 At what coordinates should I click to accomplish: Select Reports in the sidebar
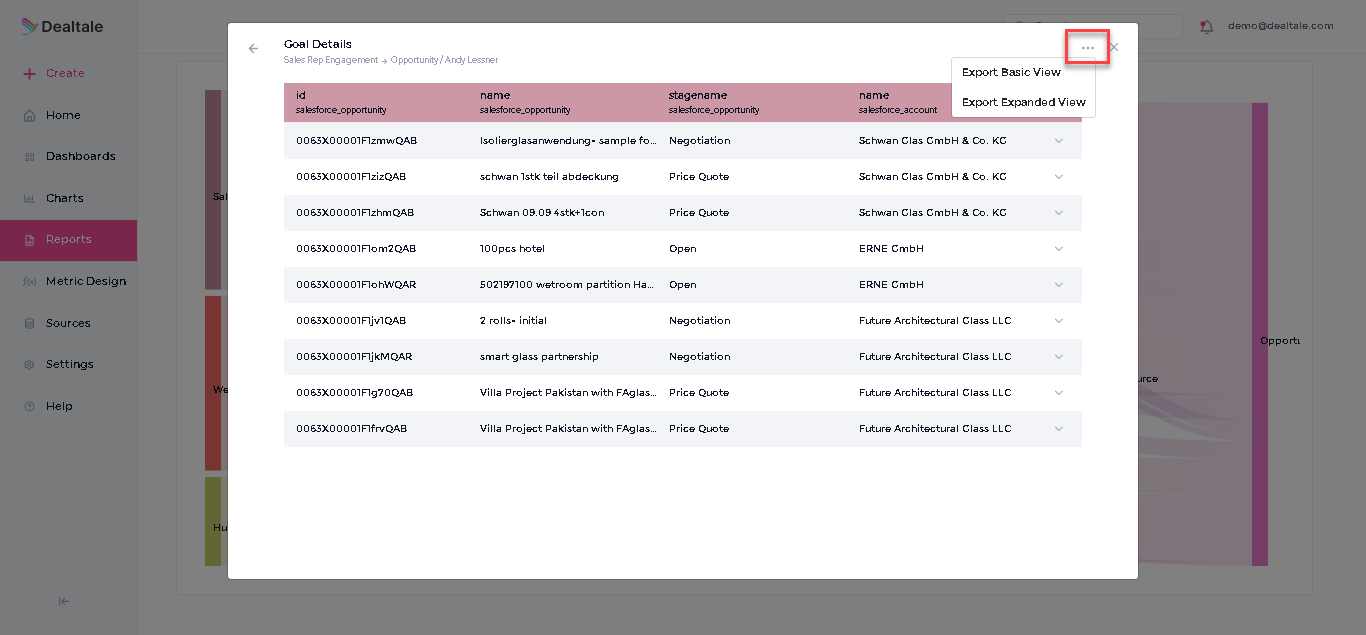click(x=68, y=240)
